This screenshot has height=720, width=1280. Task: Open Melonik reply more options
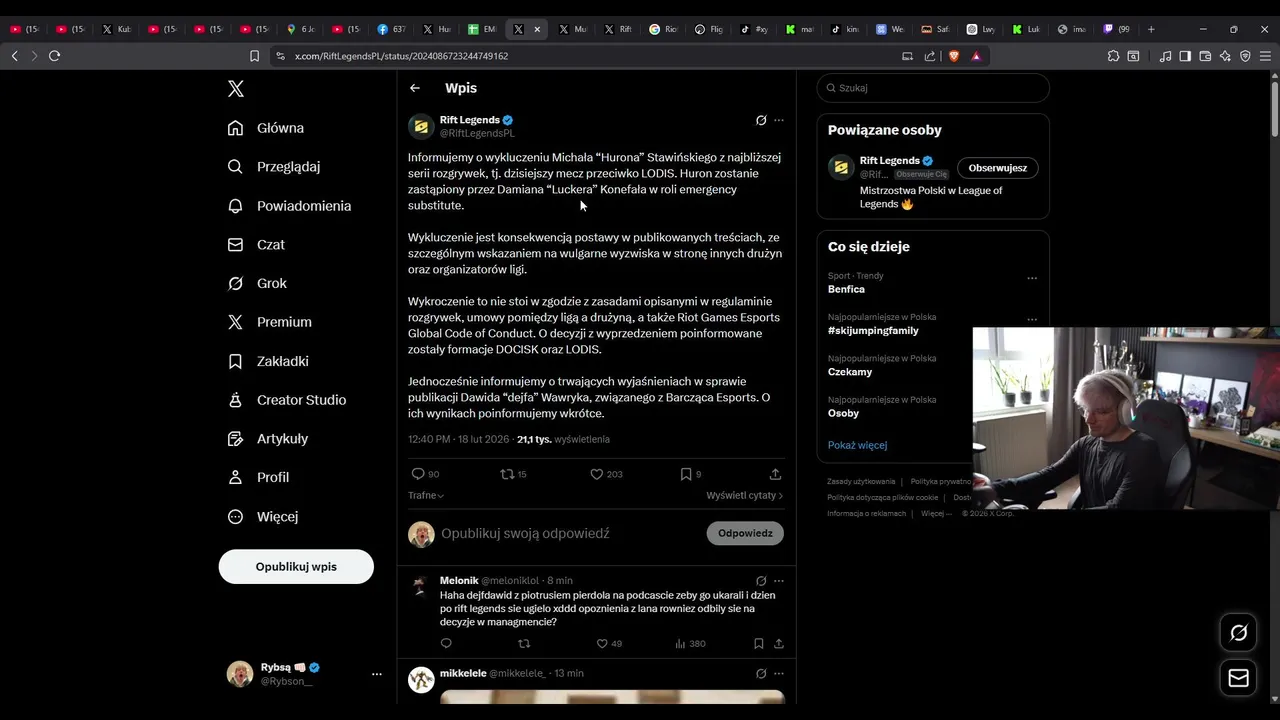pyautogui.click(x=779, y=581)
